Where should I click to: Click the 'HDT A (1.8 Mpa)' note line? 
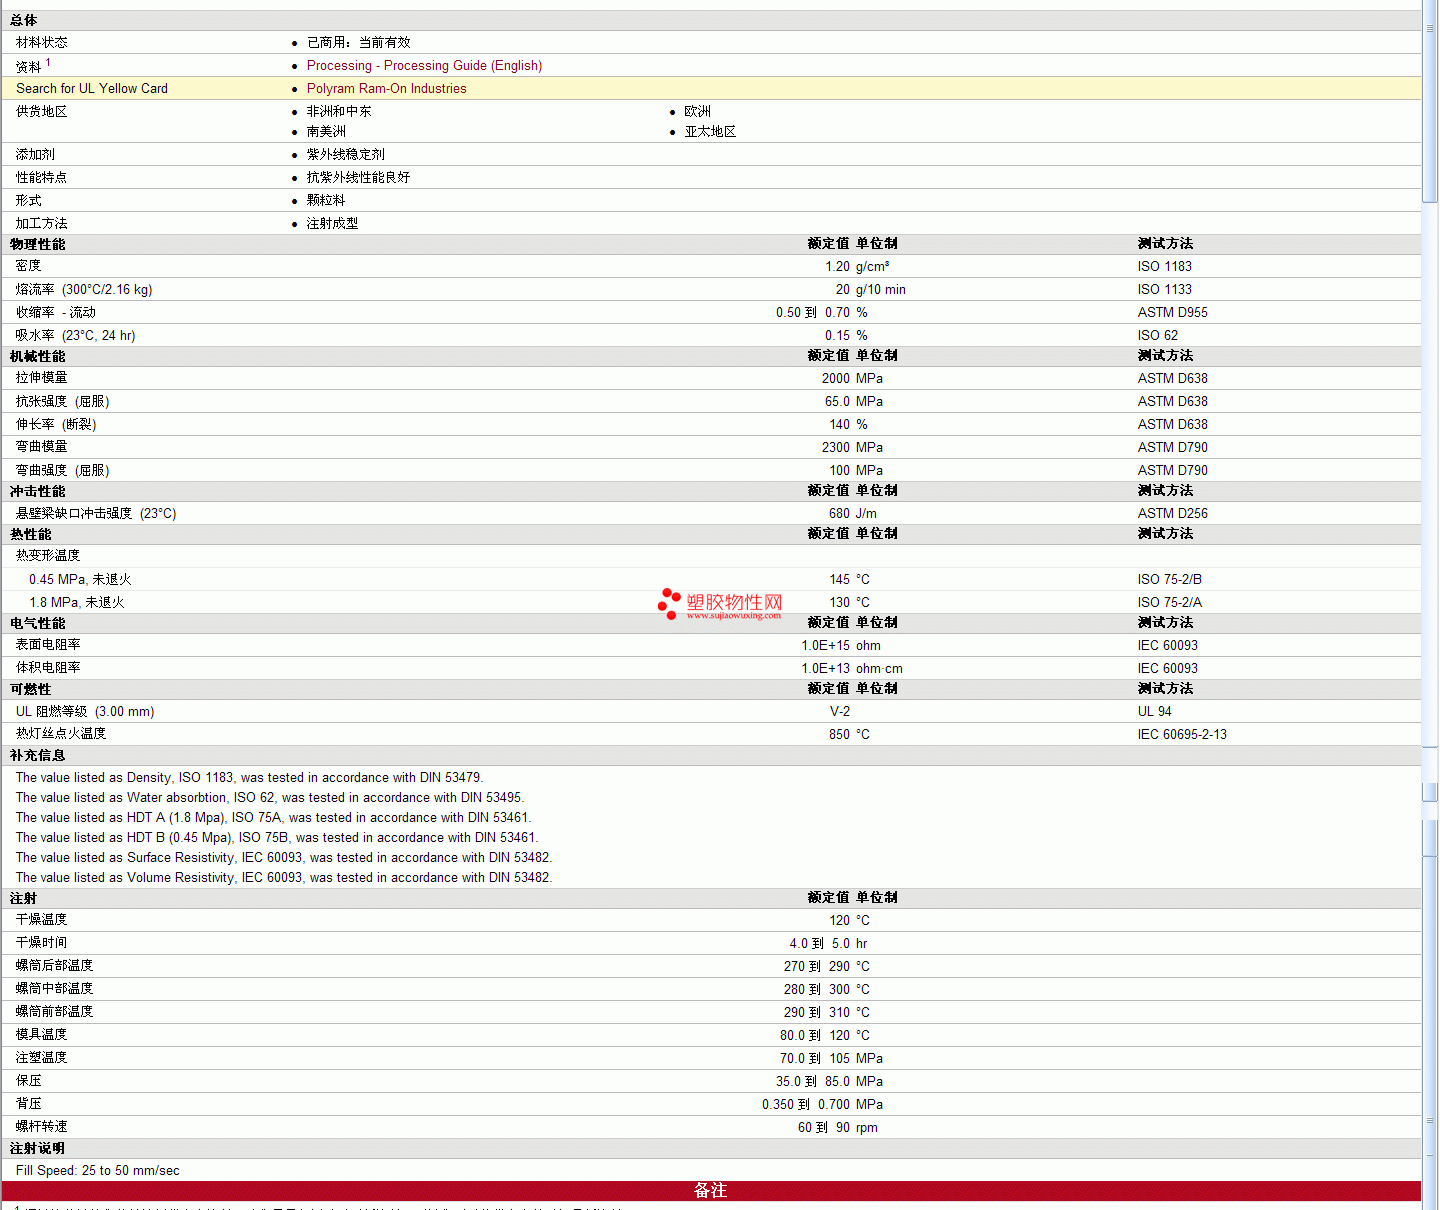pos(273,817)
